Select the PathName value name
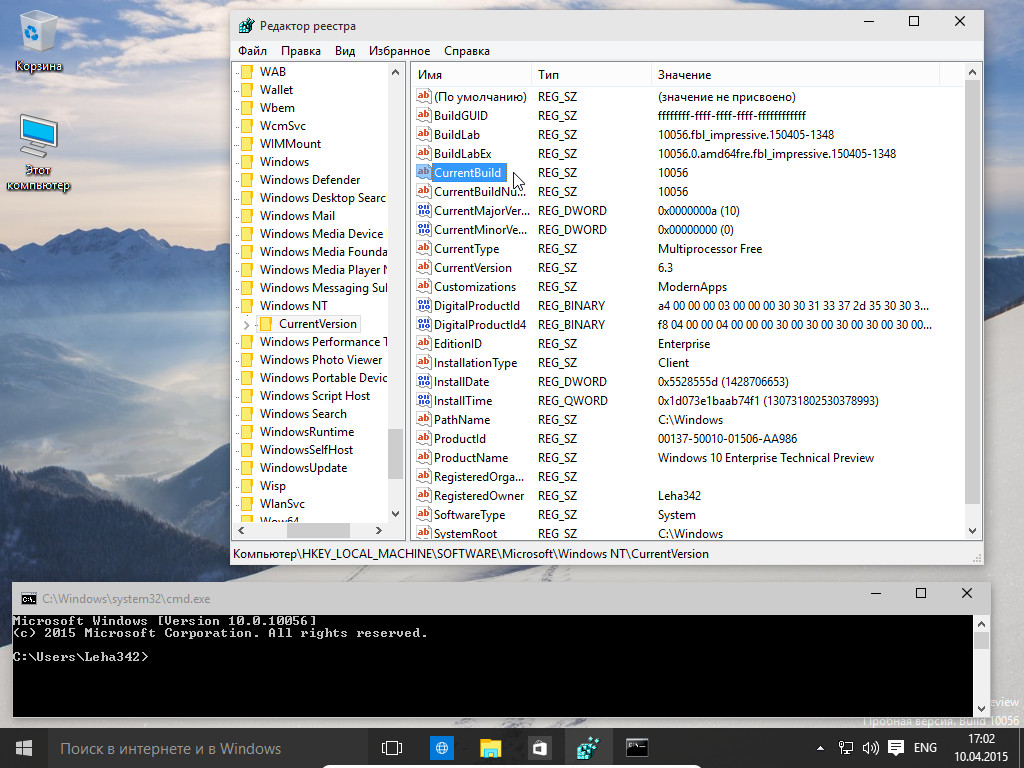The width and height of the screenshot is (1024, 768). coord(462,420)
